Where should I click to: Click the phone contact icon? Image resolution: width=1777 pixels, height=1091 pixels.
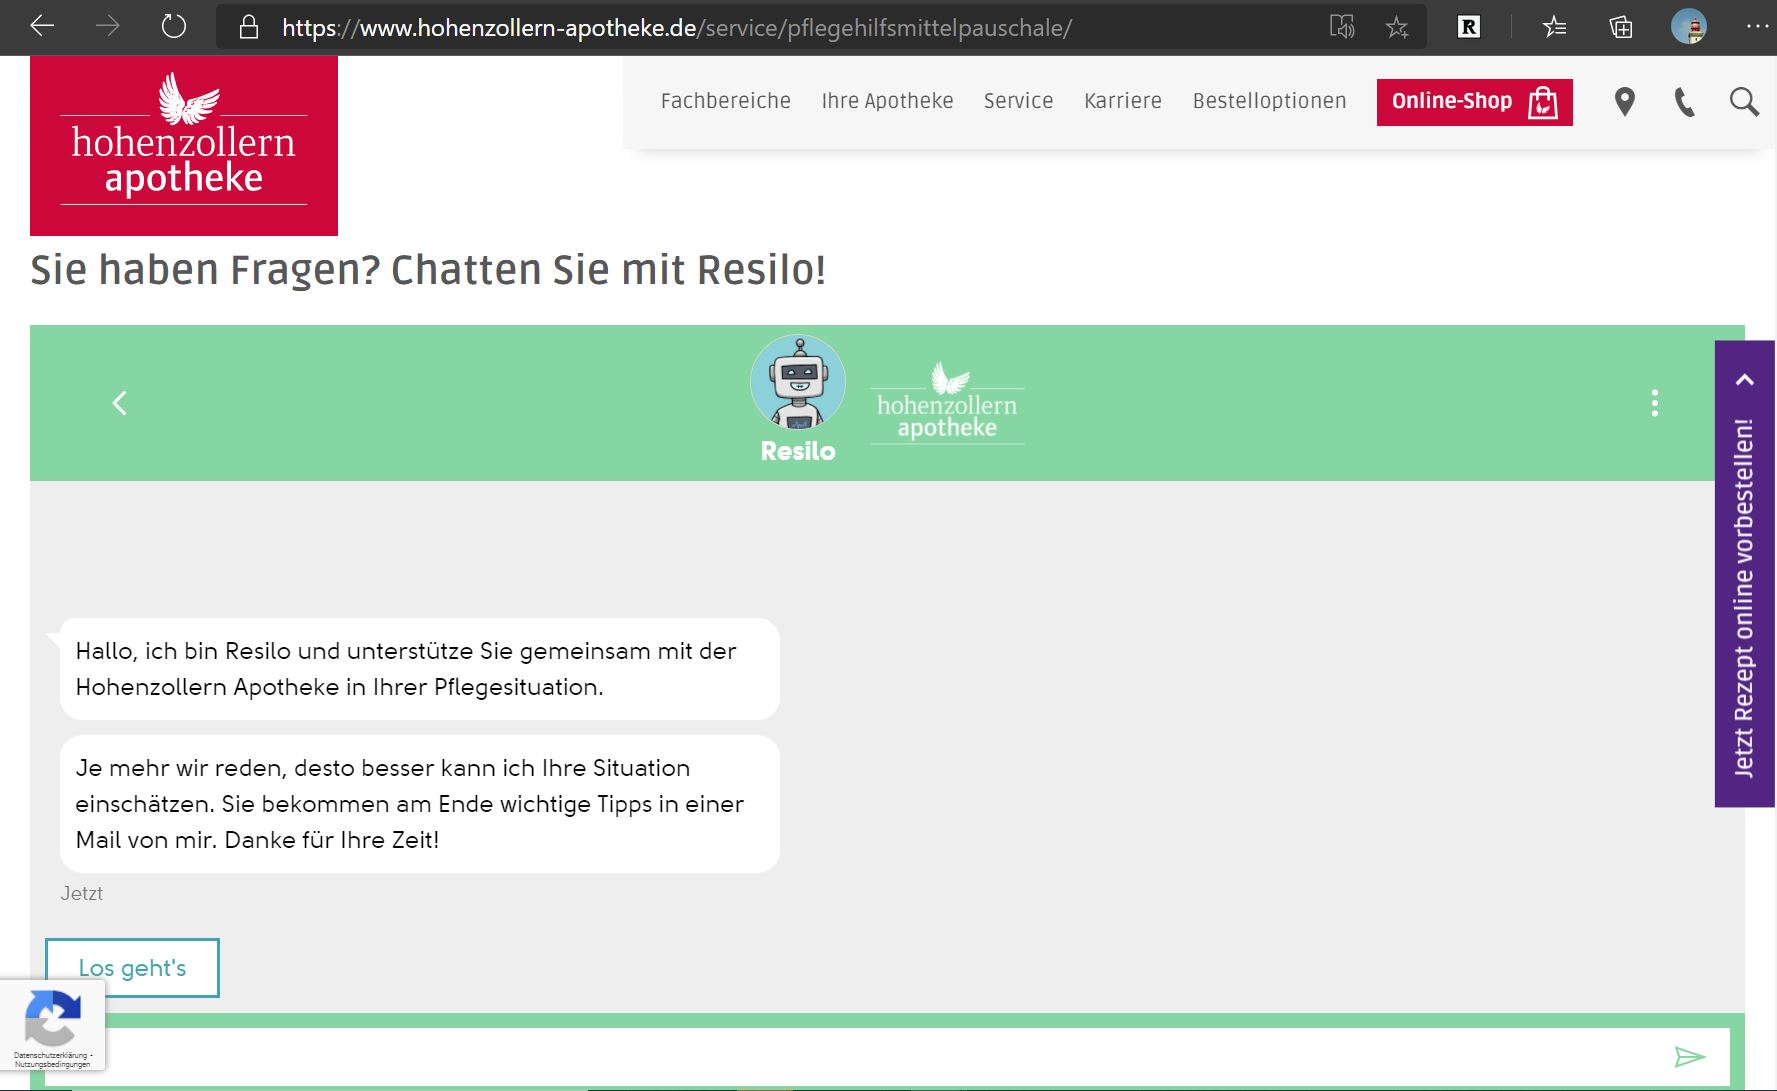(1684, 102)
